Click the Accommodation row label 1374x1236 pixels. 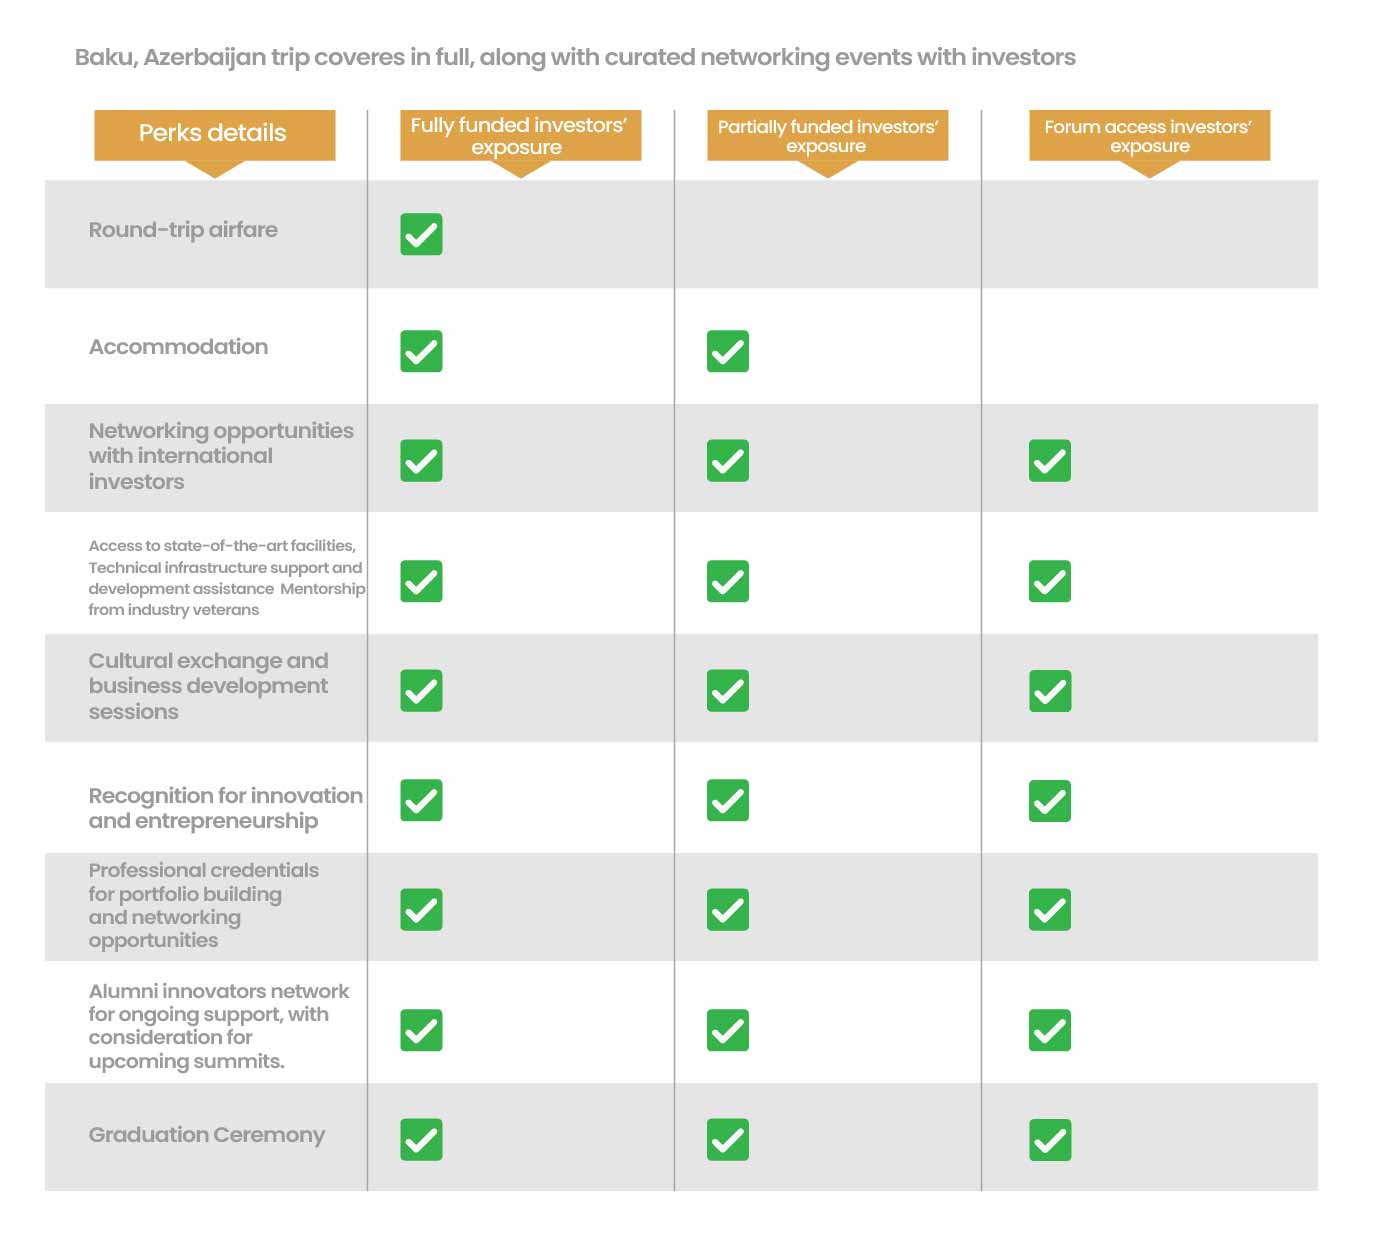pyautogui.click(x=178, y=347)
